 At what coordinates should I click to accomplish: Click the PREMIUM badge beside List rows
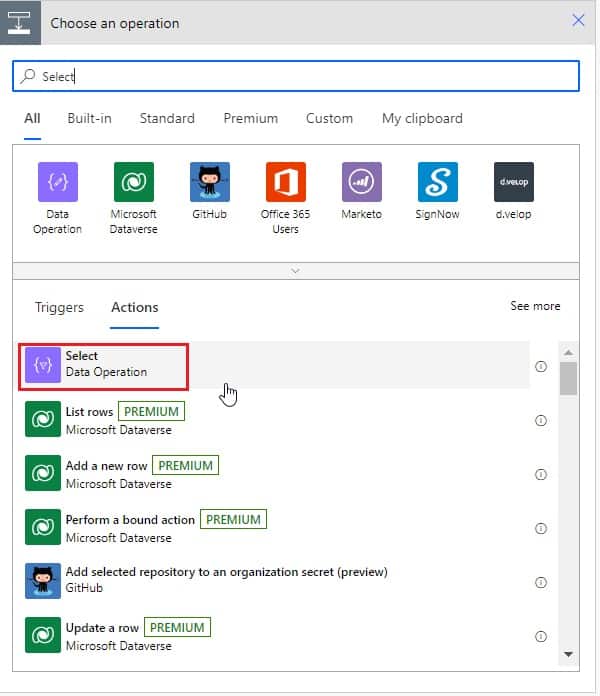coord(151,411)
